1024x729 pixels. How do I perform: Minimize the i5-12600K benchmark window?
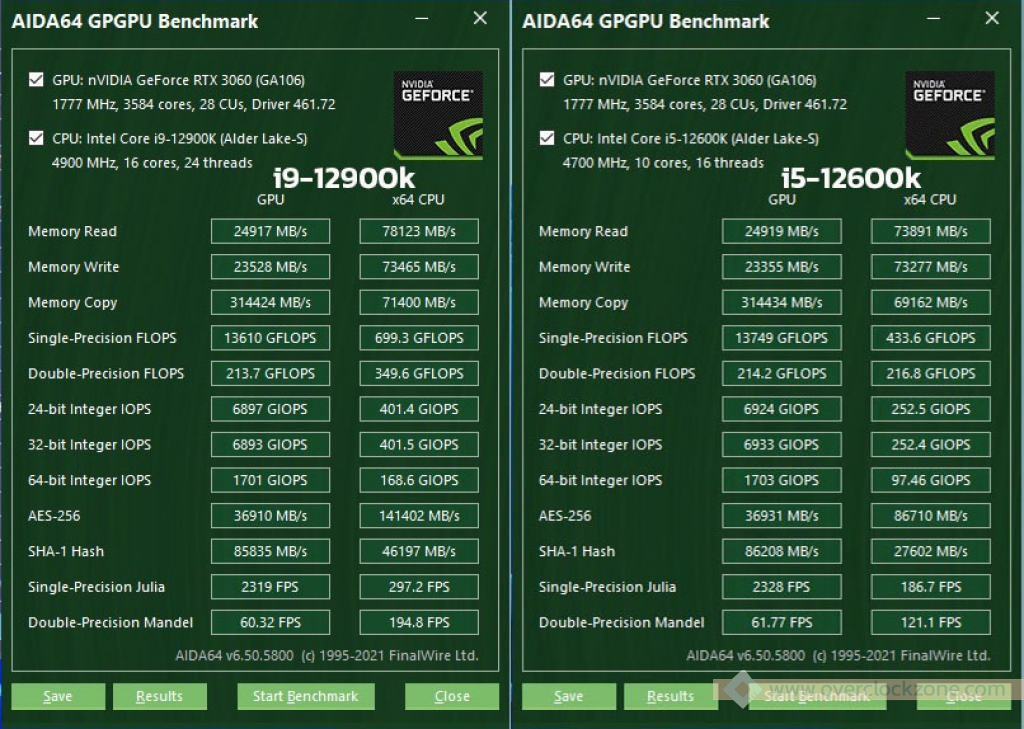pyautogui.click(x=933, y=18)
